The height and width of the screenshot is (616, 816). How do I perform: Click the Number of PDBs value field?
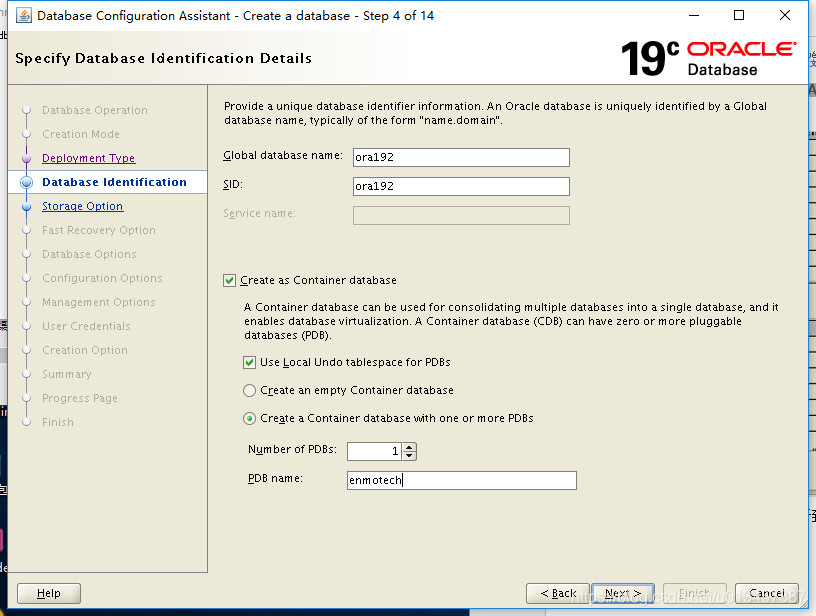tap(374, 451)
